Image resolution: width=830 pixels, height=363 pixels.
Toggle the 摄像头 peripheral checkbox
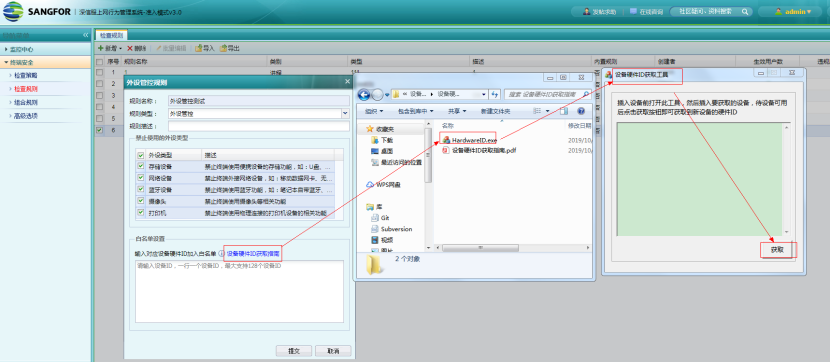[140, 201]
